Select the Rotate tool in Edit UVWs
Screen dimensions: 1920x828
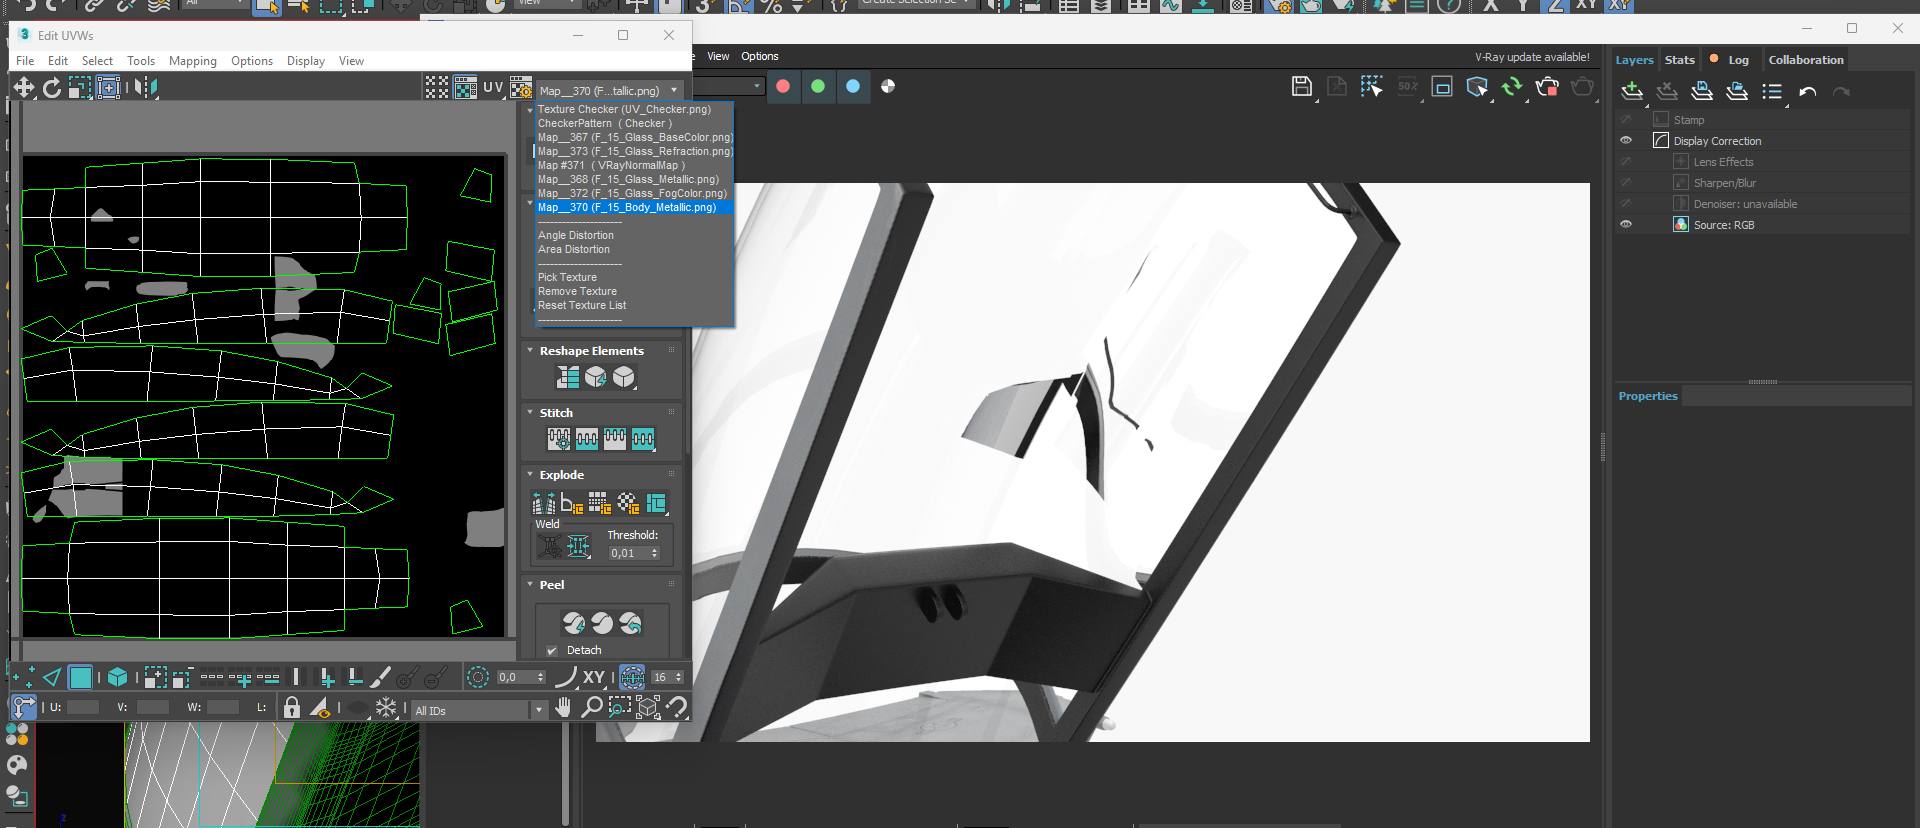(52, 88)
